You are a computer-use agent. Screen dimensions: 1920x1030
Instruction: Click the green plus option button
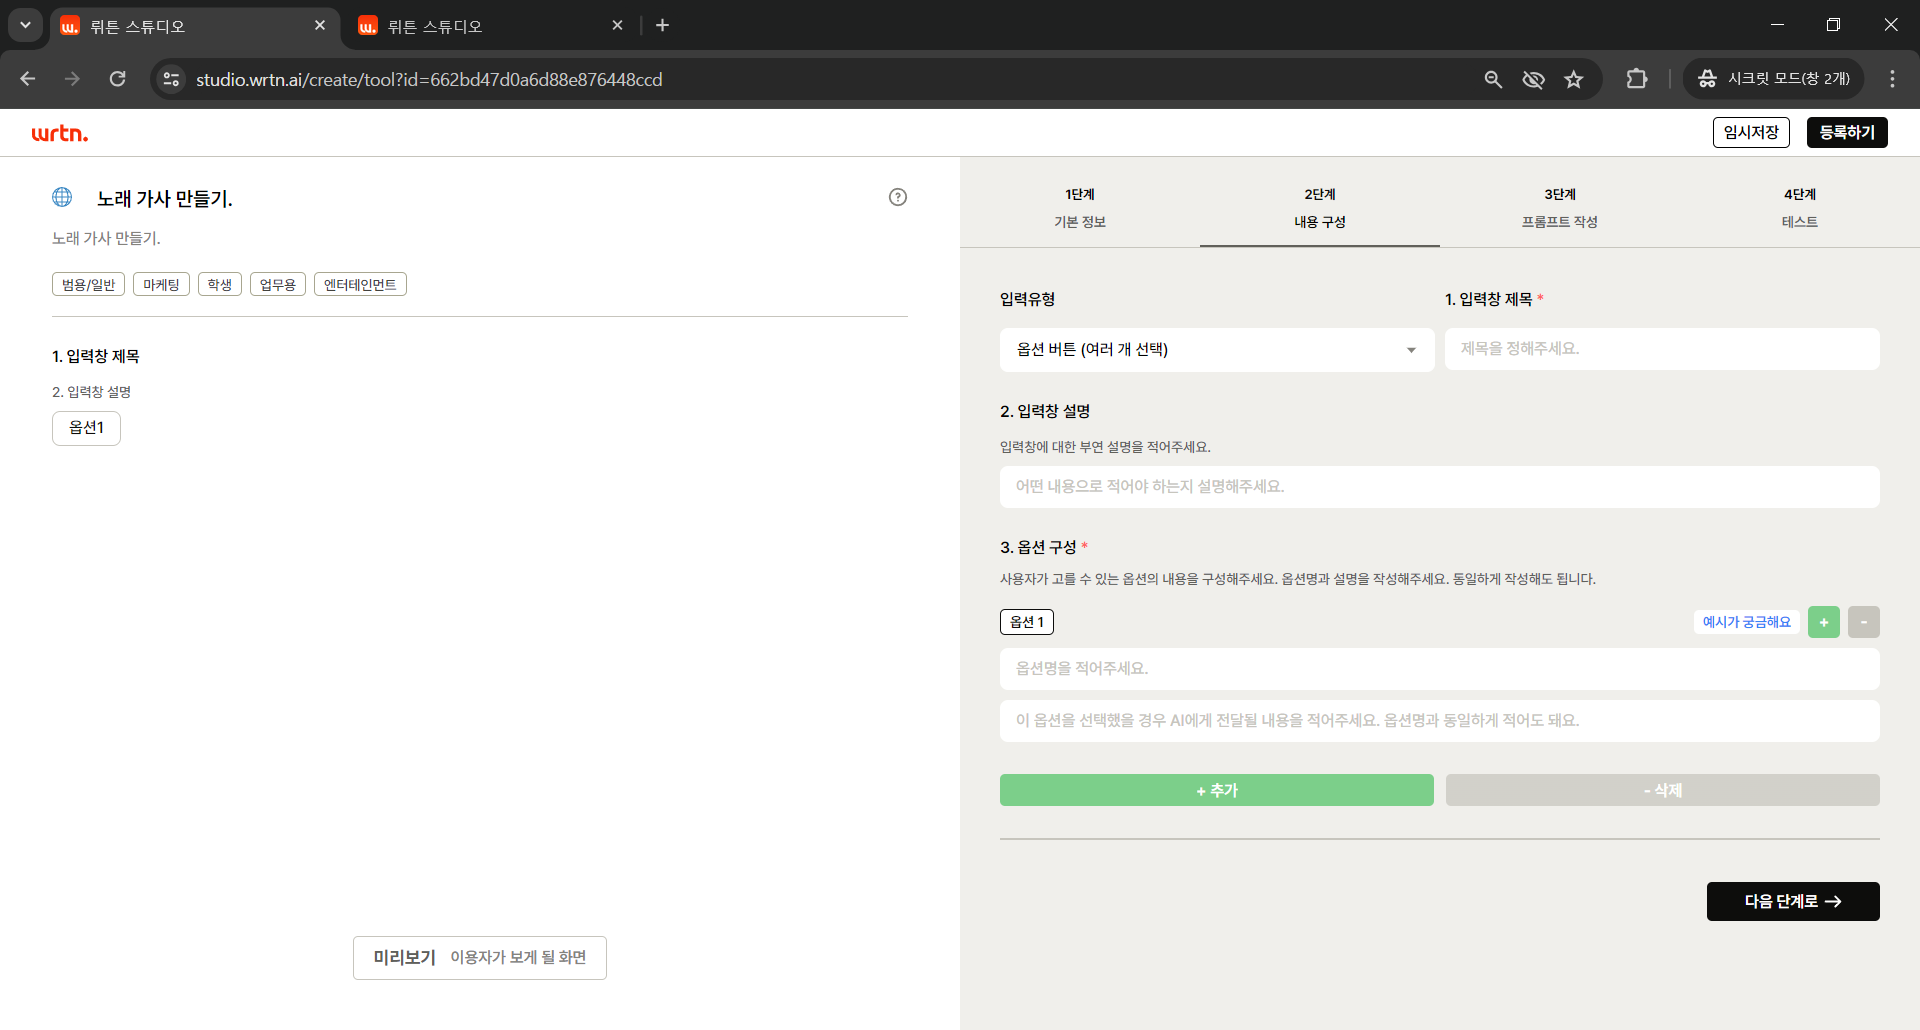1824,622
